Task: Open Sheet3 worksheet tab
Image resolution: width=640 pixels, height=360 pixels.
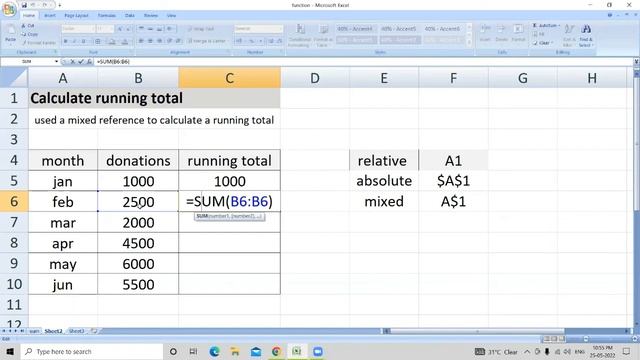Action: pos(76,331)
